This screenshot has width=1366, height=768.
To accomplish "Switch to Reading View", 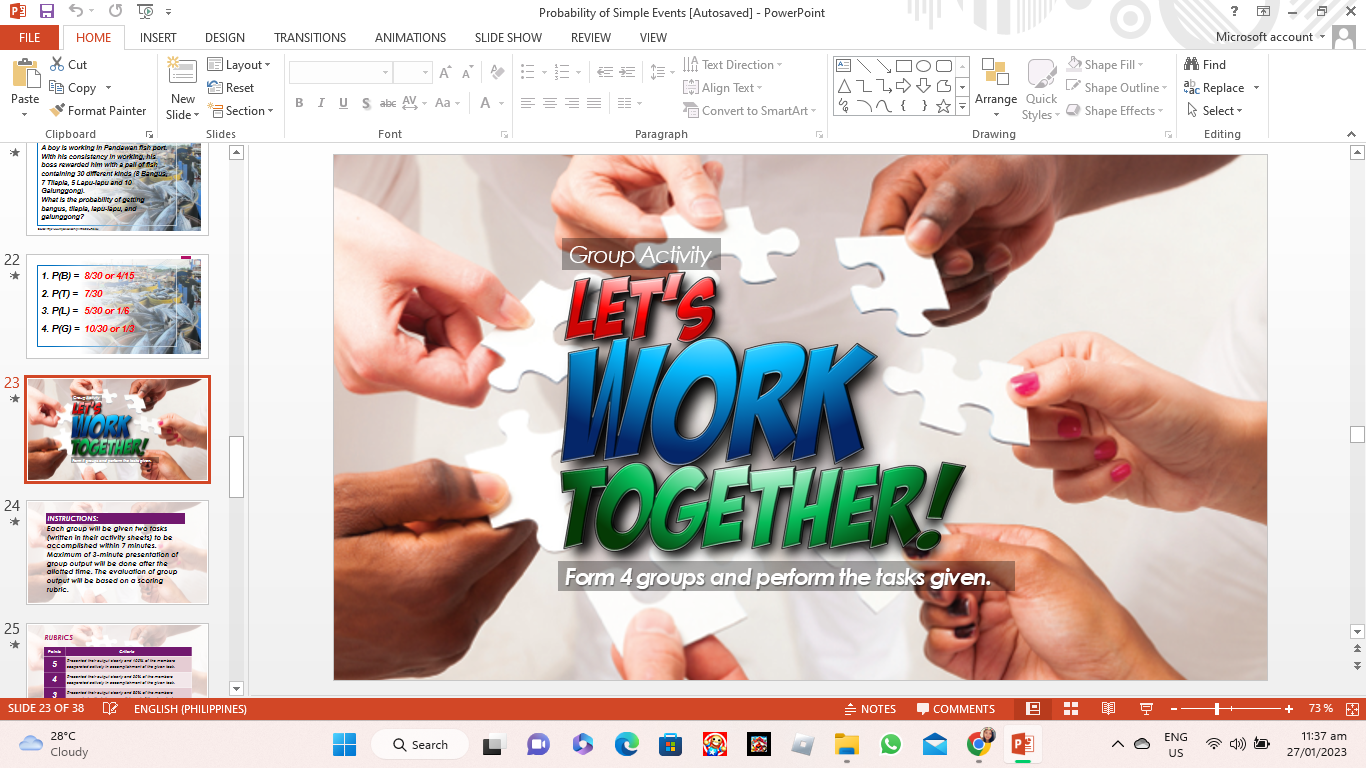I will click(x=1108, y=709).
